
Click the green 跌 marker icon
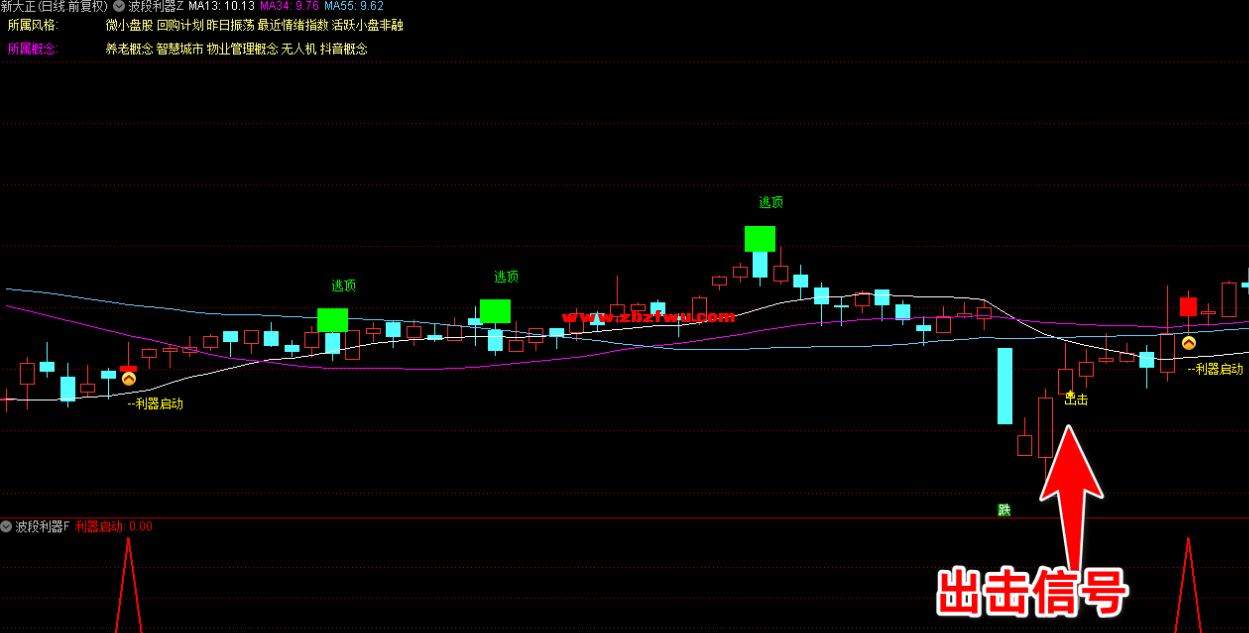(1004, 509)
